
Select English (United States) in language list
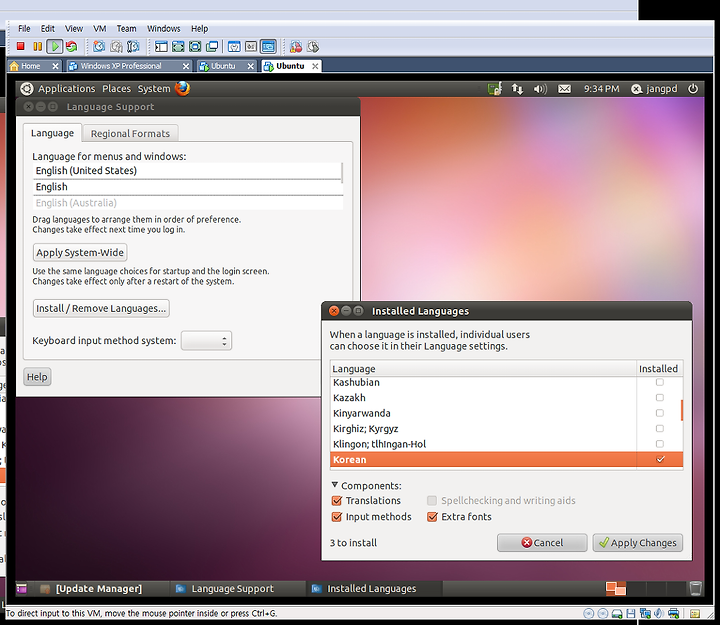pos(187,171)
